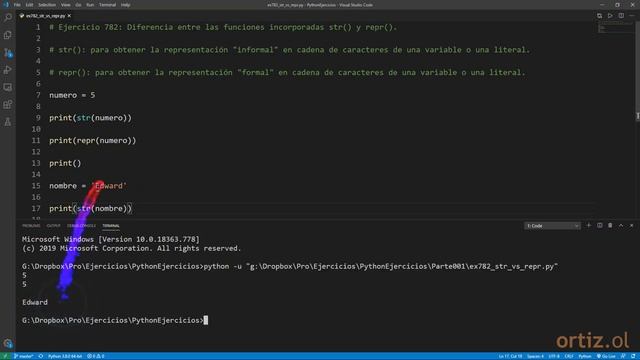Click the remote window indicator in the status bar
The height and width of the screenshot is (360, 640).
coord(5,356)
